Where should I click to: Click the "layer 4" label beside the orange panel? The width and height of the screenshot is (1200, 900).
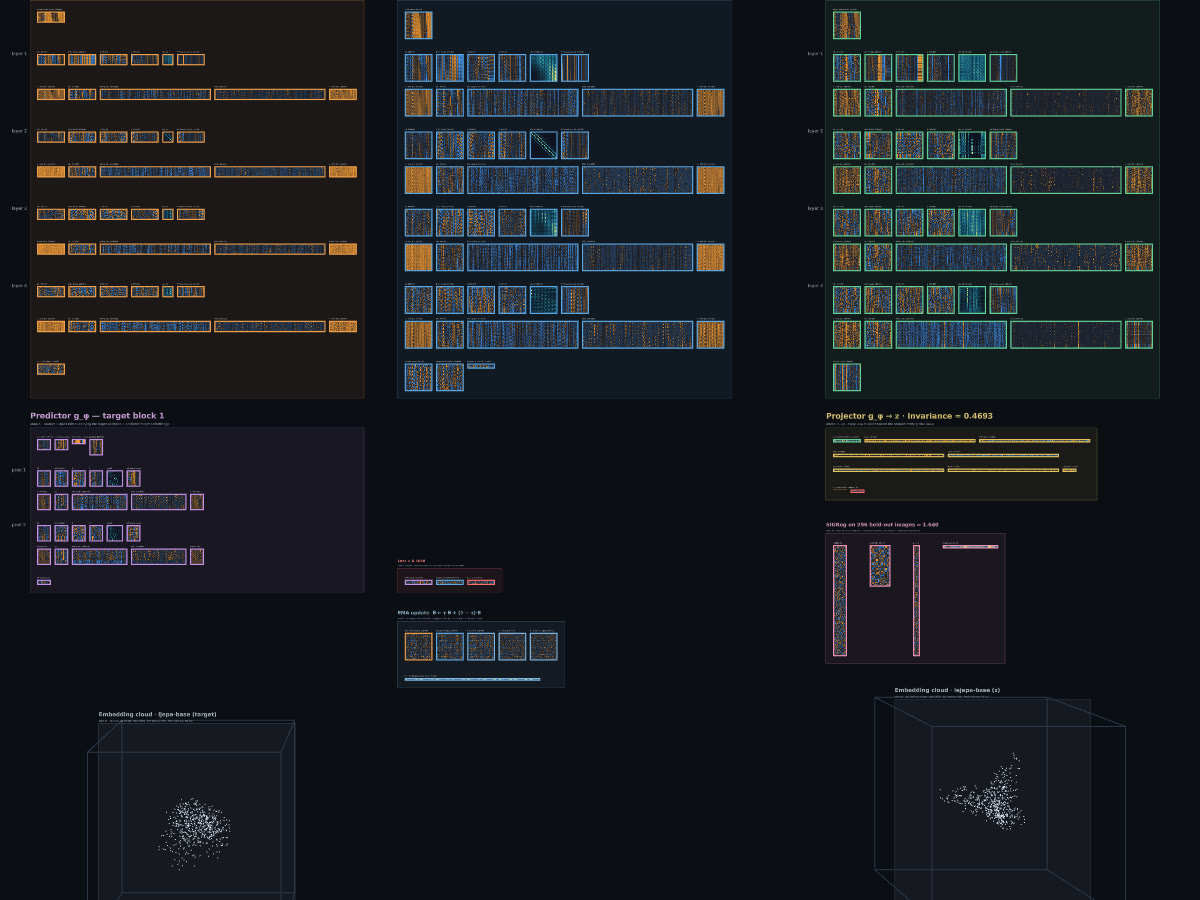tap(19, 286)
